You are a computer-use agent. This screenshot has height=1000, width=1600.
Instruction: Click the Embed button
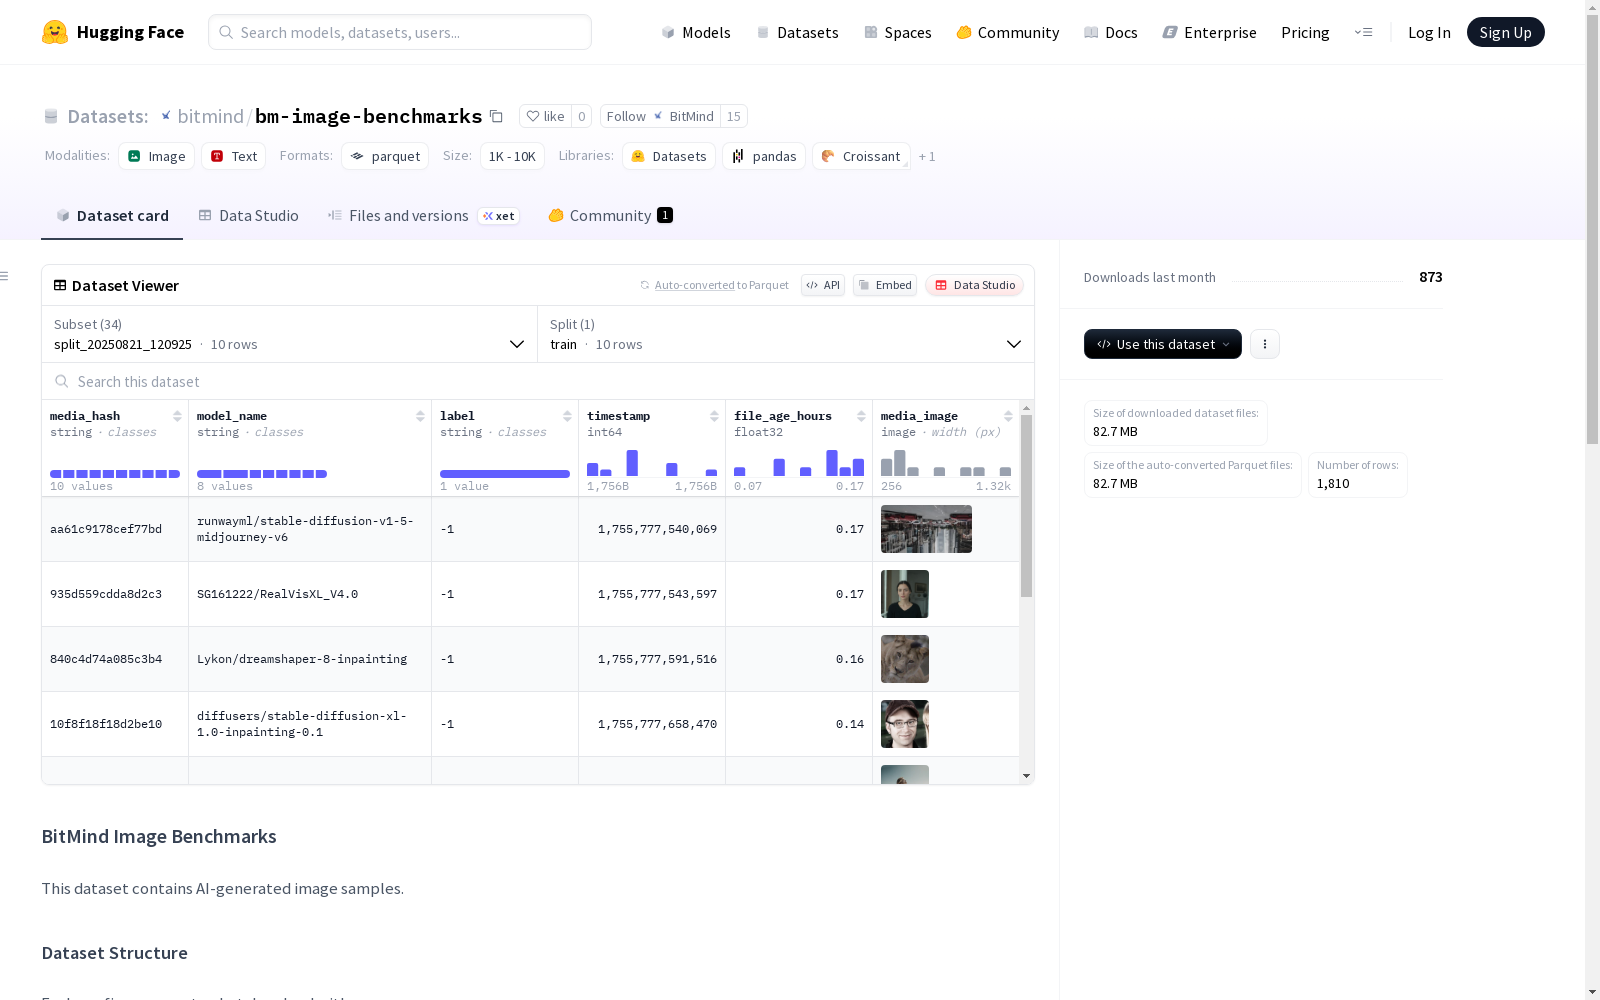coord(885,285)
